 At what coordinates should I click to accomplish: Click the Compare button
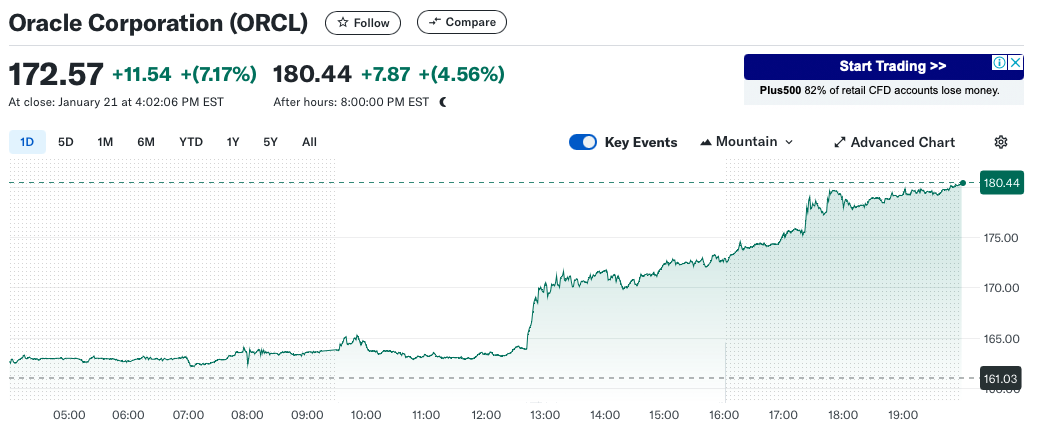(462, 22)
